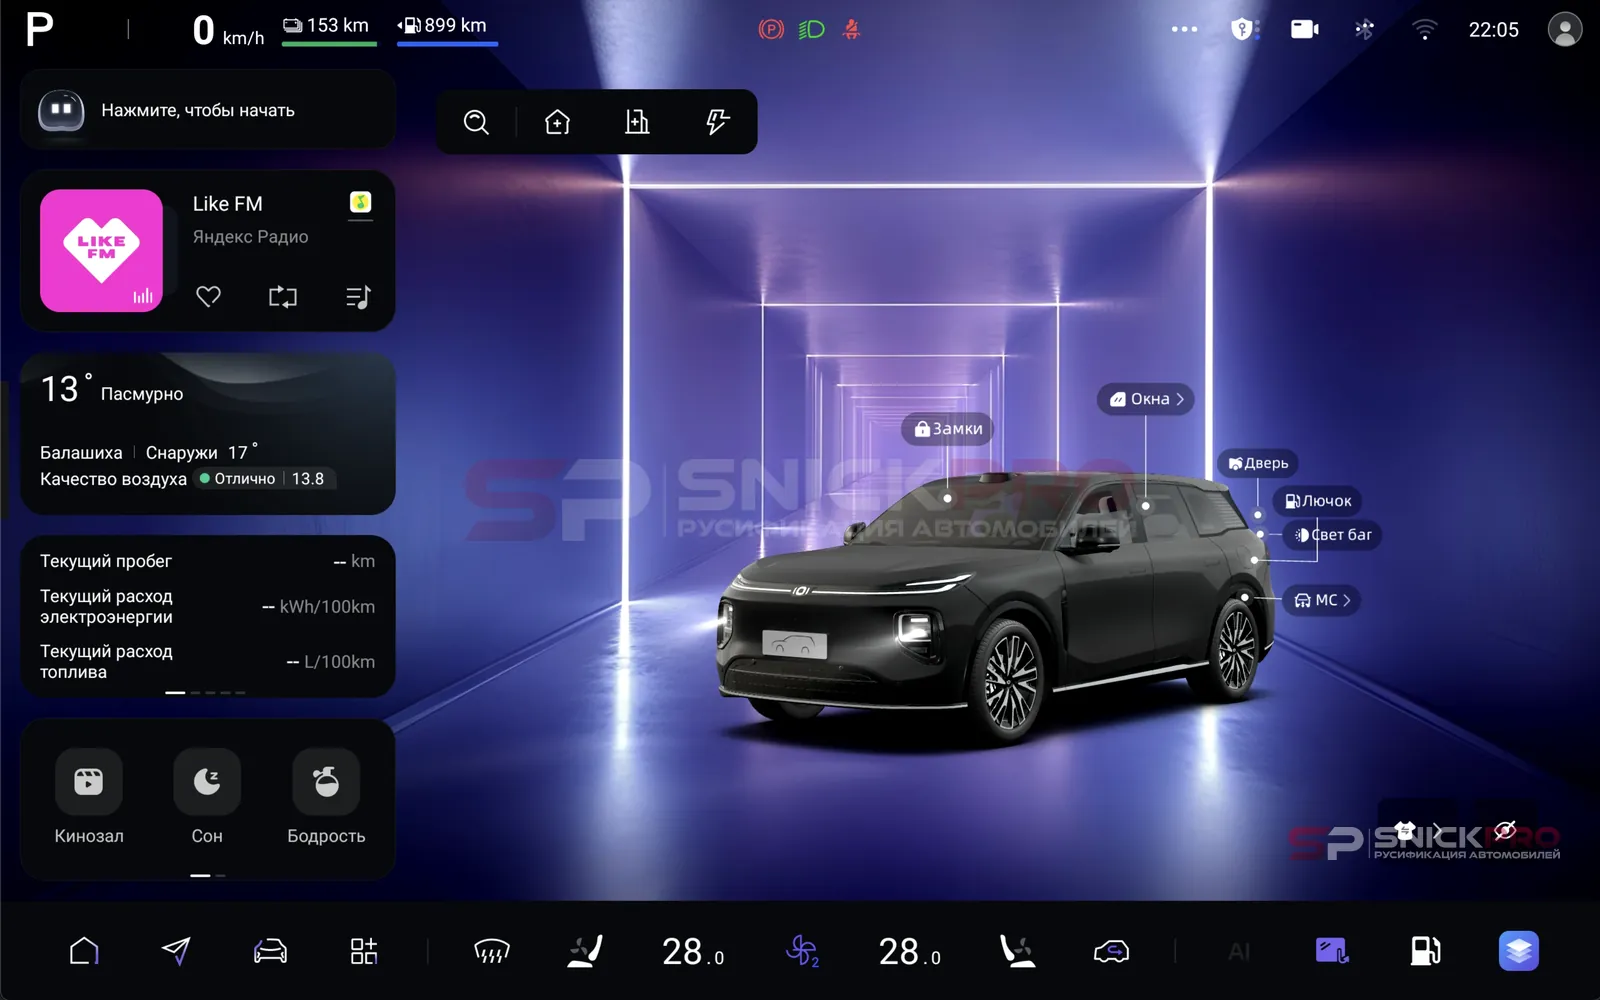Tap the Дверь door label
This screenshot has height=1000, width=1600.
point(1258,463)
